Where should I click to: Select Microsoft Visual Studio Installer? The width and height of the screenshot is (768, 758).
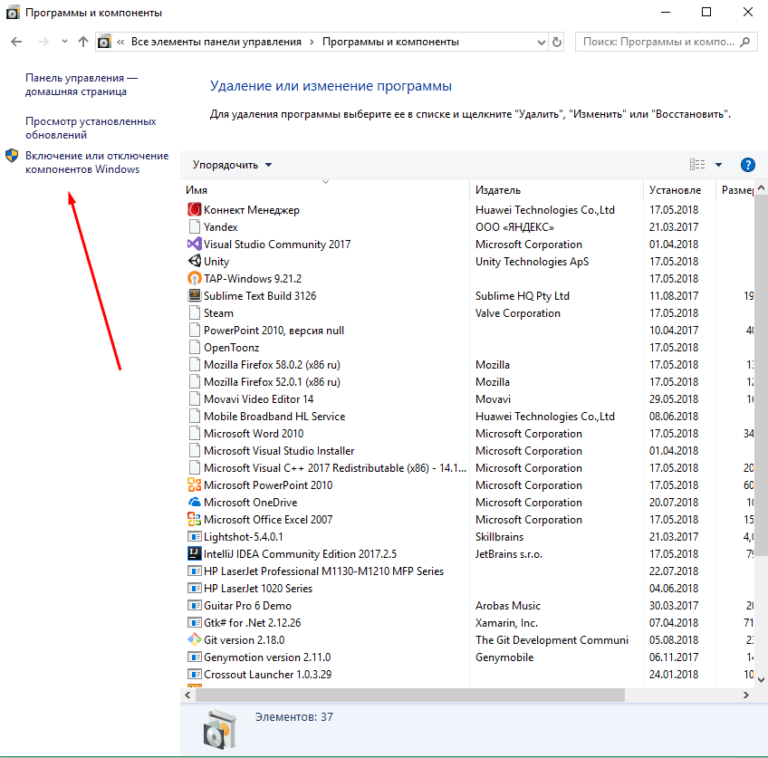click(279, 450)
